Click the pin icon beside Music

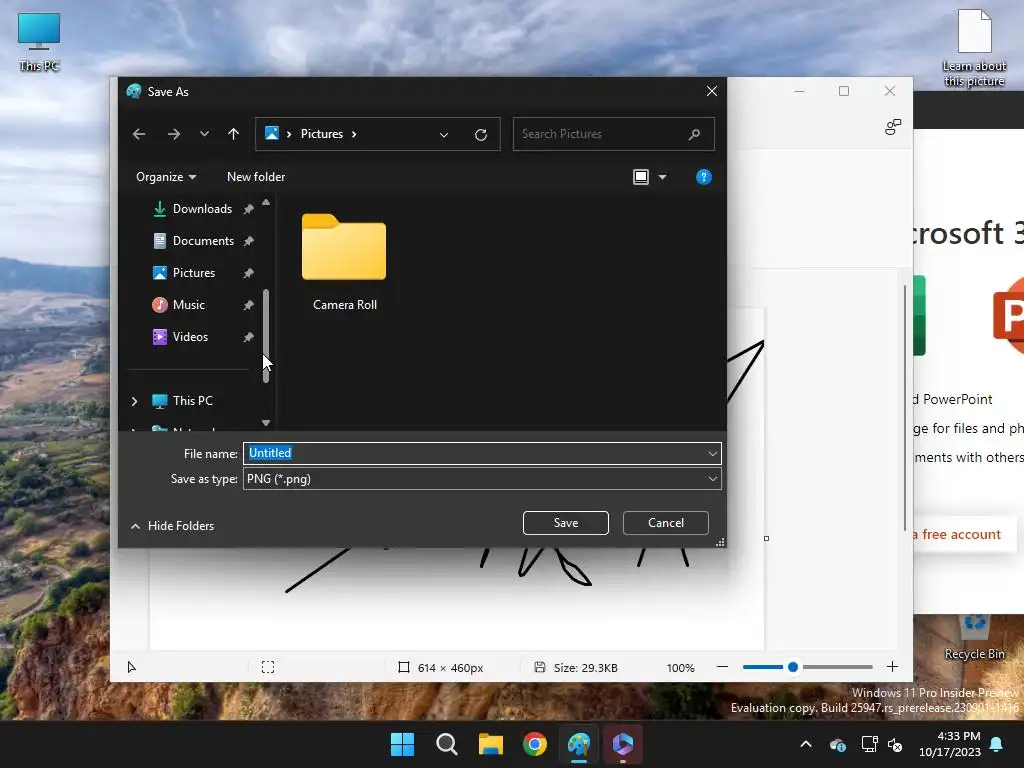[x=248, y=305]
